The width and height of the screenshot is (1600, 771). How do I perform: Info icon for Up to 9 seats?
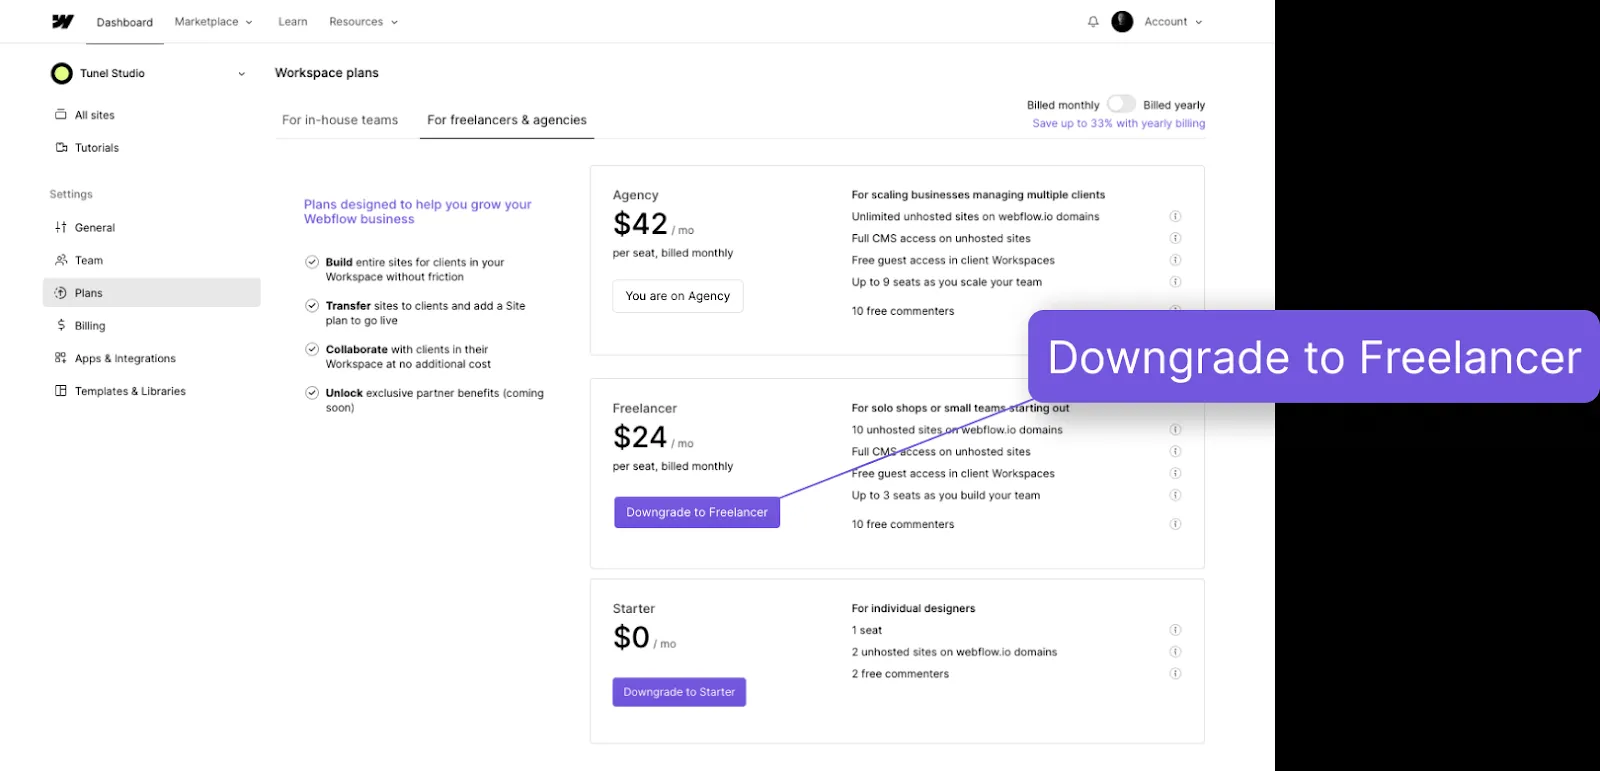1175,282
